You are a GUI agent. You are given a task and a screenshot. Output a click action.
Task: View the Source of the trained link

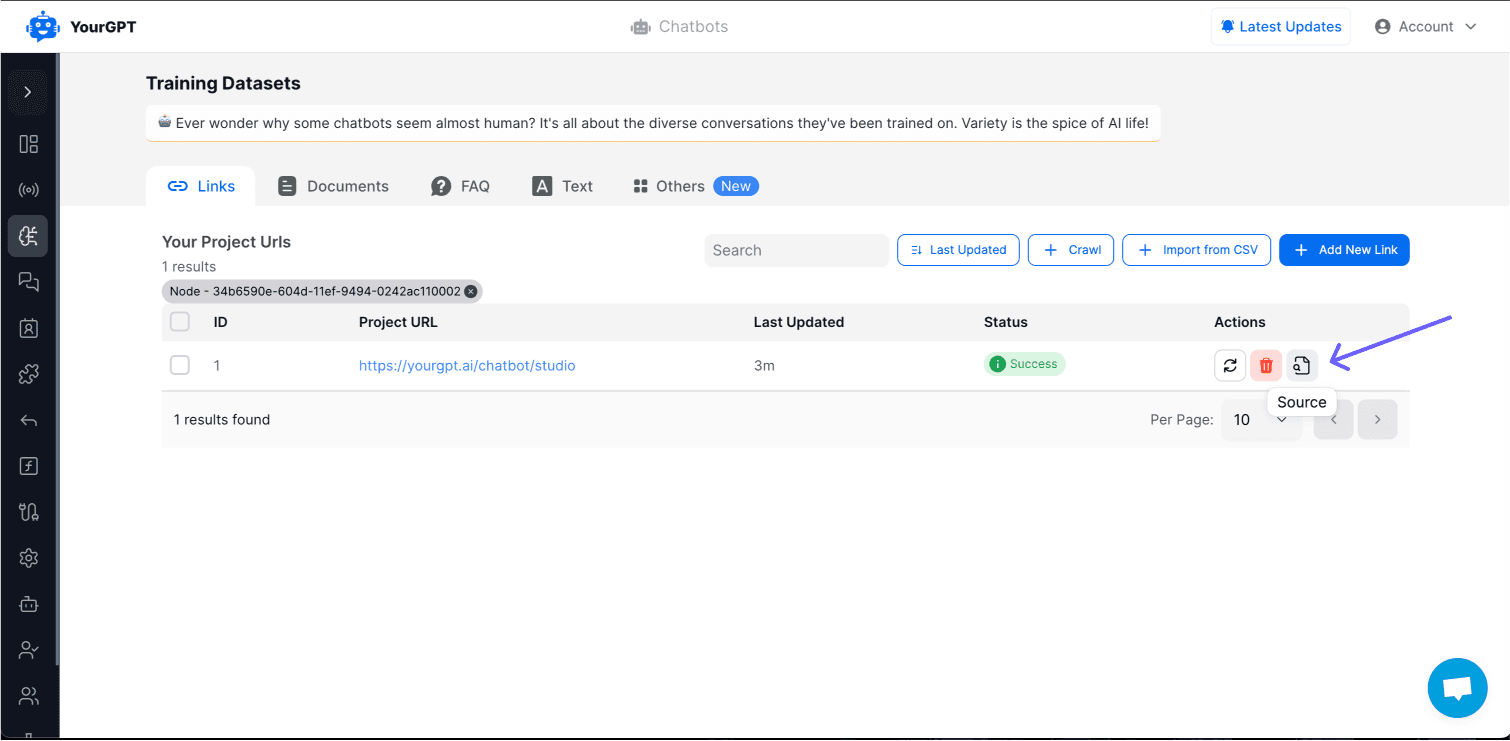point(1301,365)
